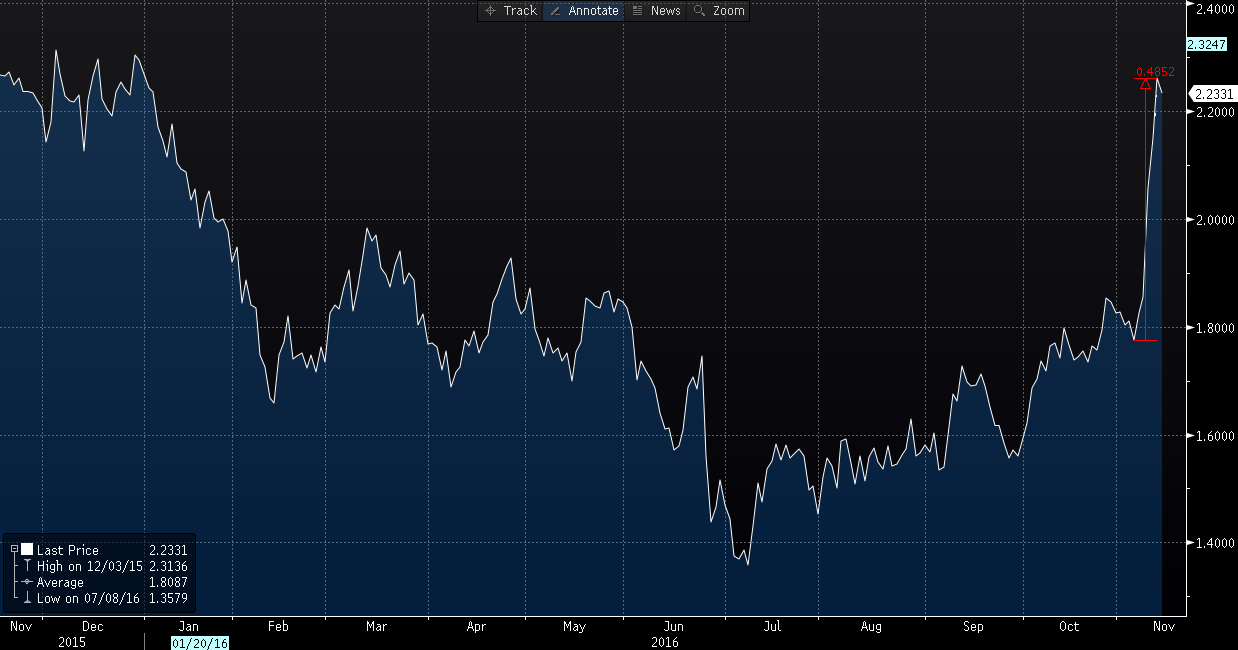Click the Average marker icon in legend
This screenshot has height=650, width=1238.
click(27, 582)
